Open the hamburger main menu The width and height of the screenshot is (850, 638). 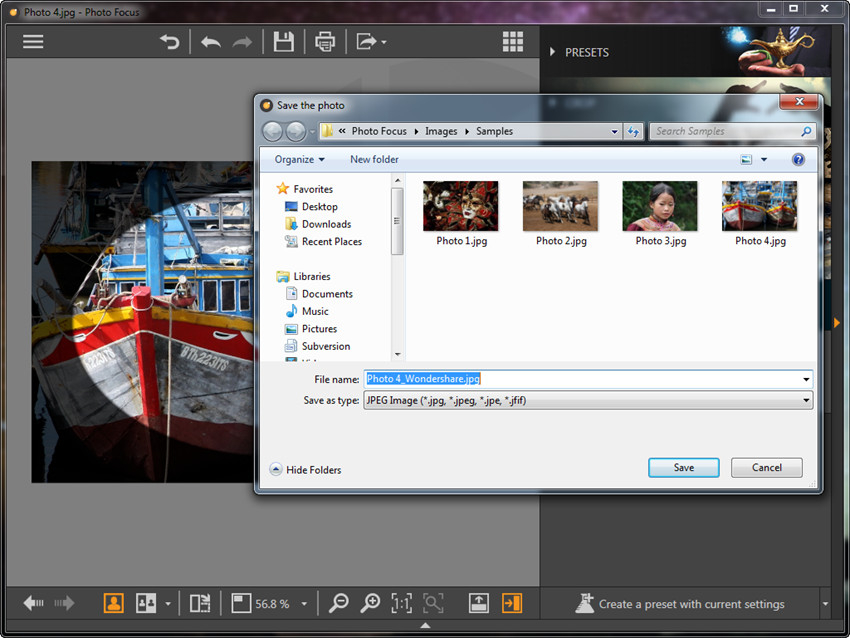pos(33,42)
